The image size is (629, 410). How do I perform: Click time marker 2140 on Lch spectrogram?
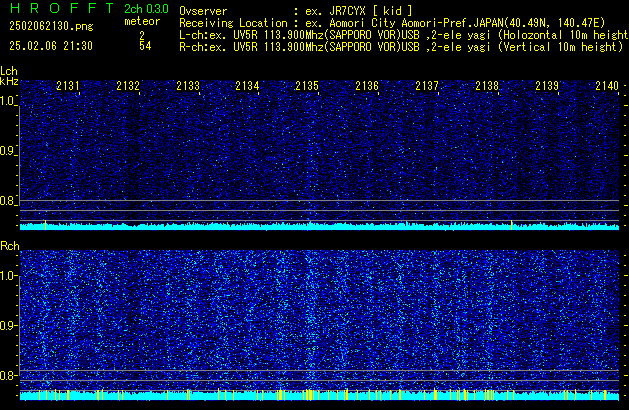pyautogui.click(x=607, y=86)
